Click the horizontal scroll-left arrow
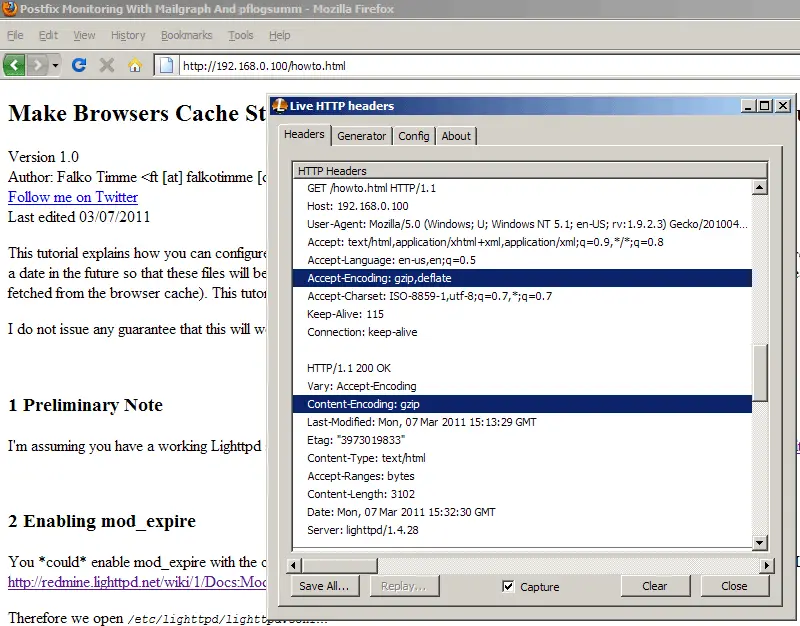Viewport: 800px width, 626px height. pyautogui.click(x=293, y=565)
